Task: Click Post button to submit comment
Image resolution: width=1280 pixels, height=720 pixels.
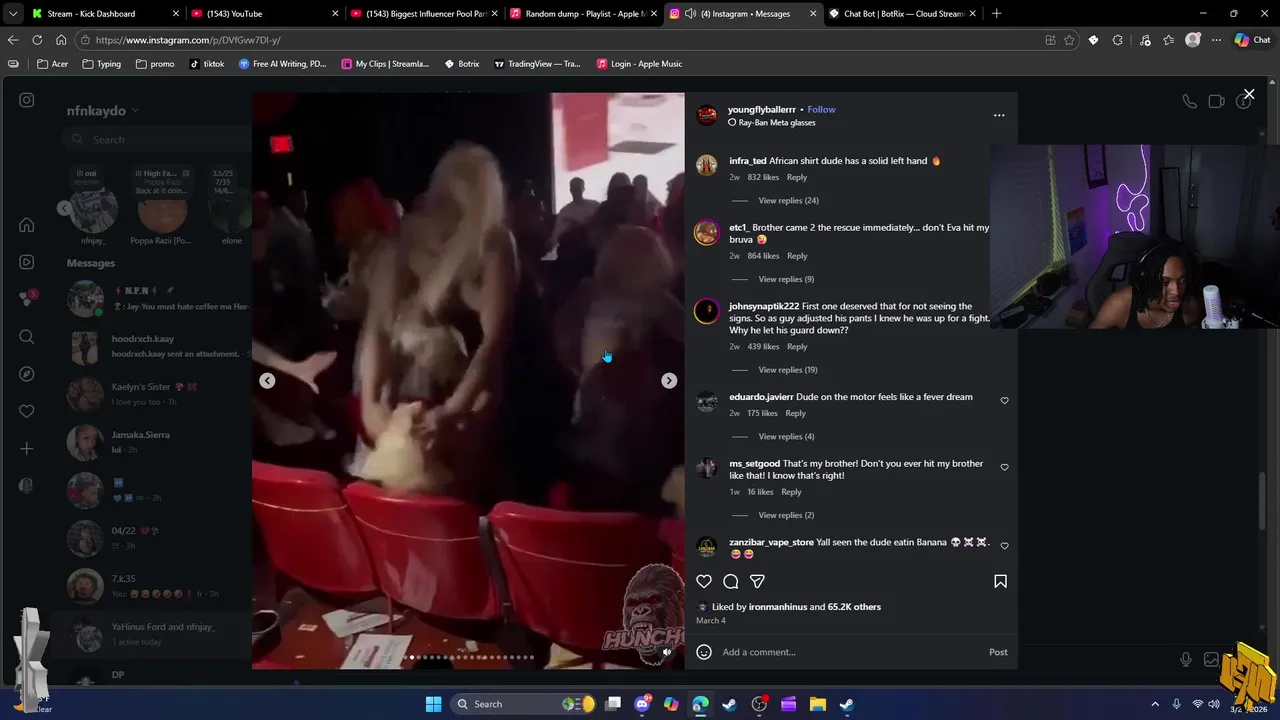Action: click(998, 652)
